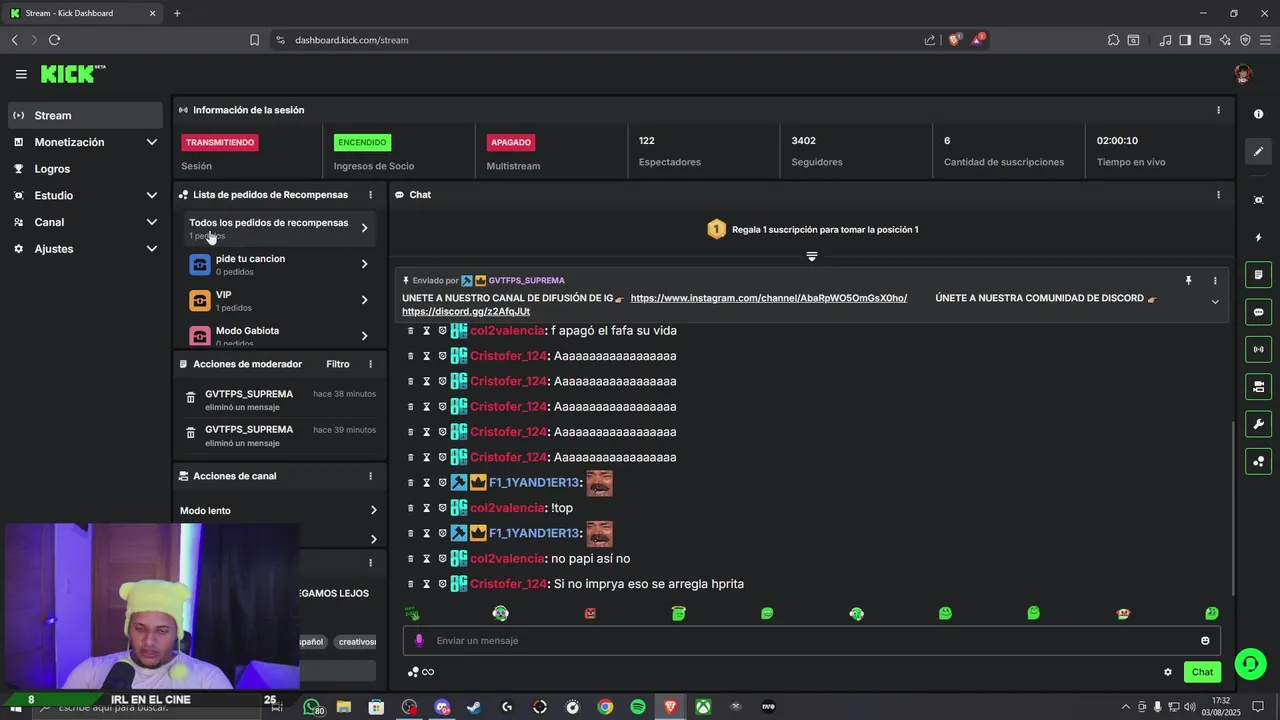This screenshot has height=720, width=1280.
Task: Click the purple microphone icon in message box
Action: (x=419, y=641)
